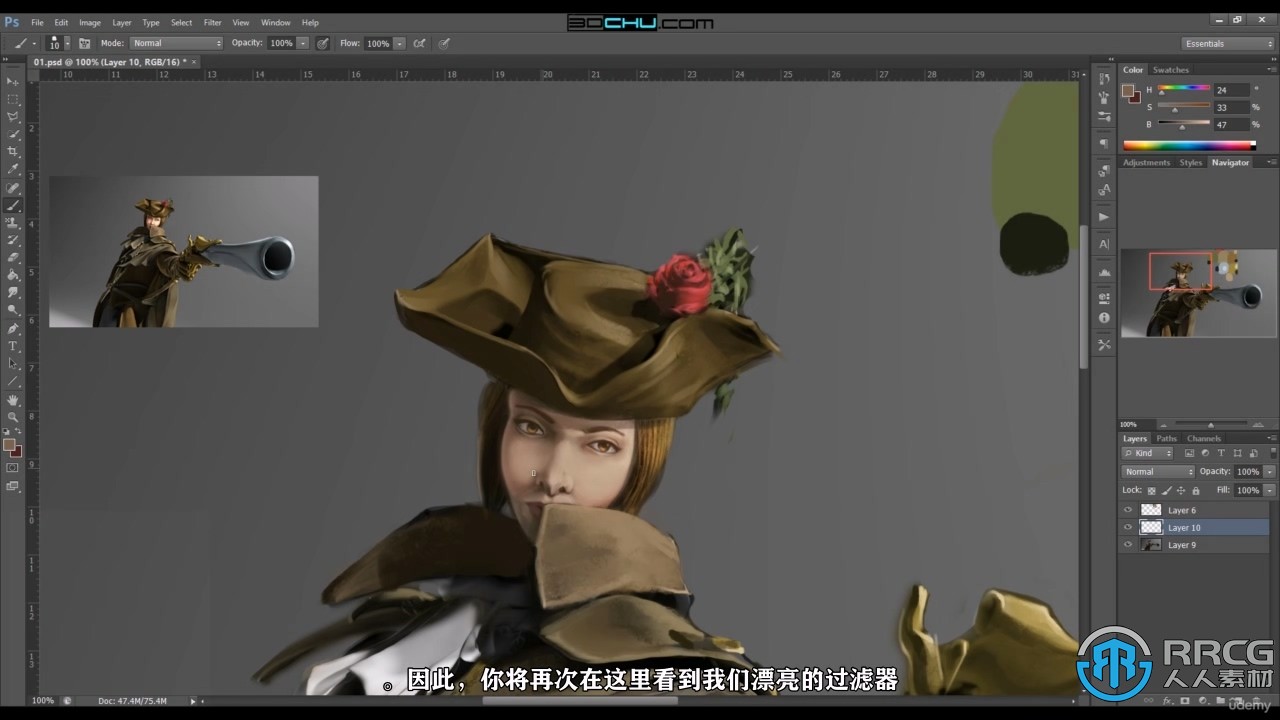Toggle Quick Mask mode
This screenshot has width=1280, height=720.
tap(13, 467)
